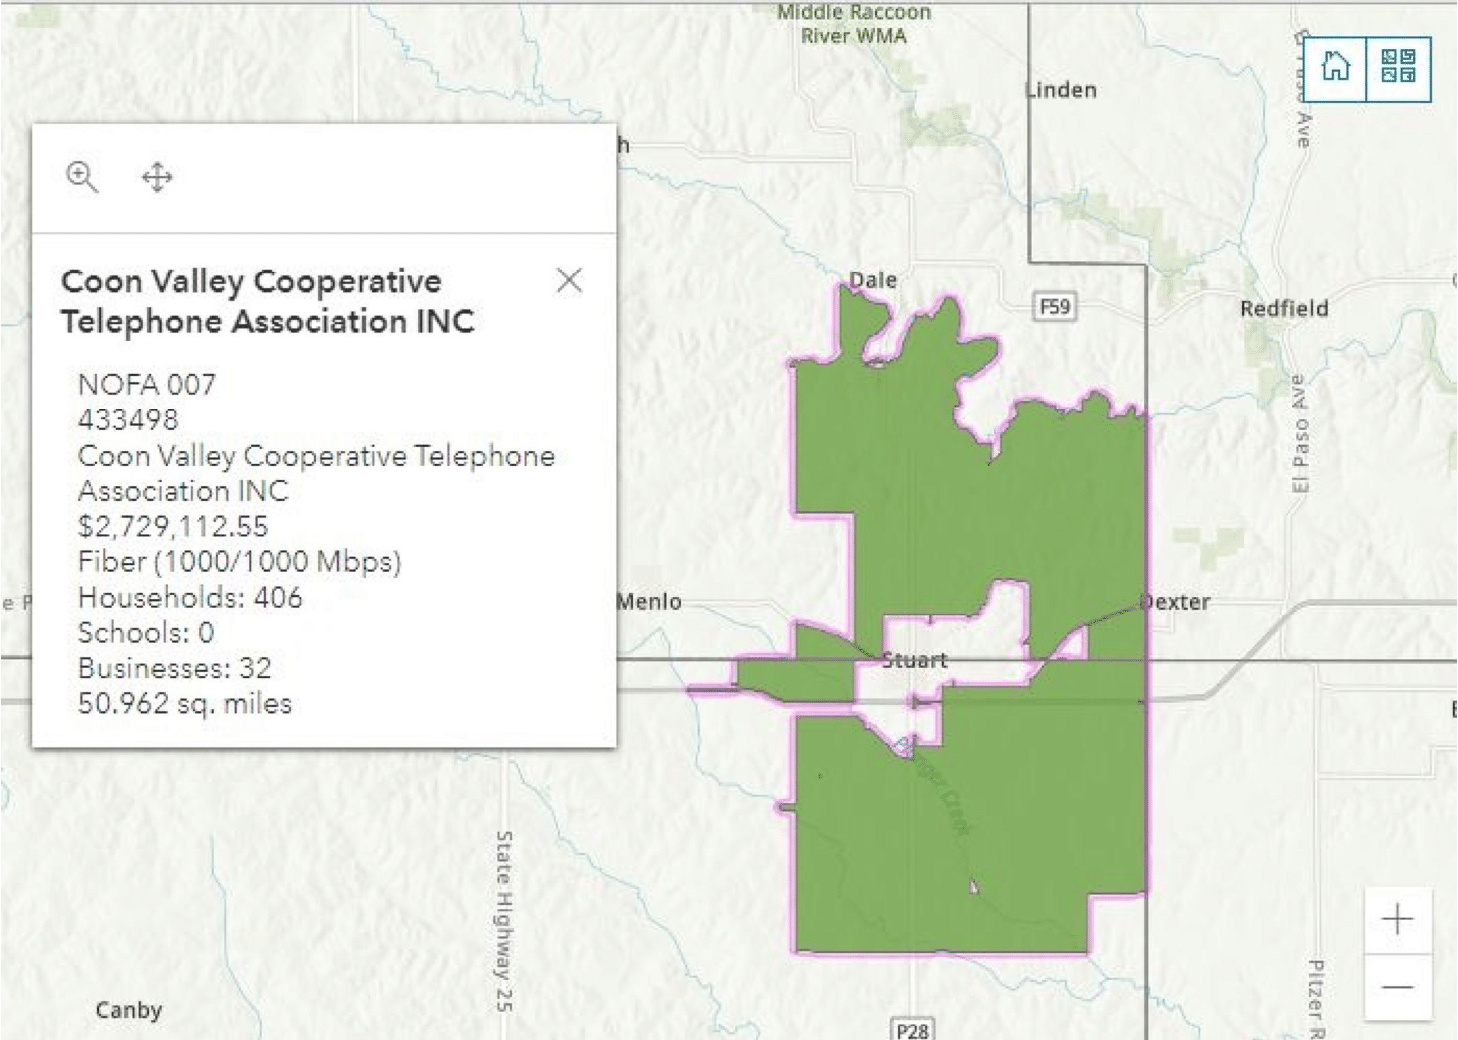The image size is (1458, 1040).
Task: Click the popup pan/move arrows icon
Action: pyautogui.click(x=157, y=178)
